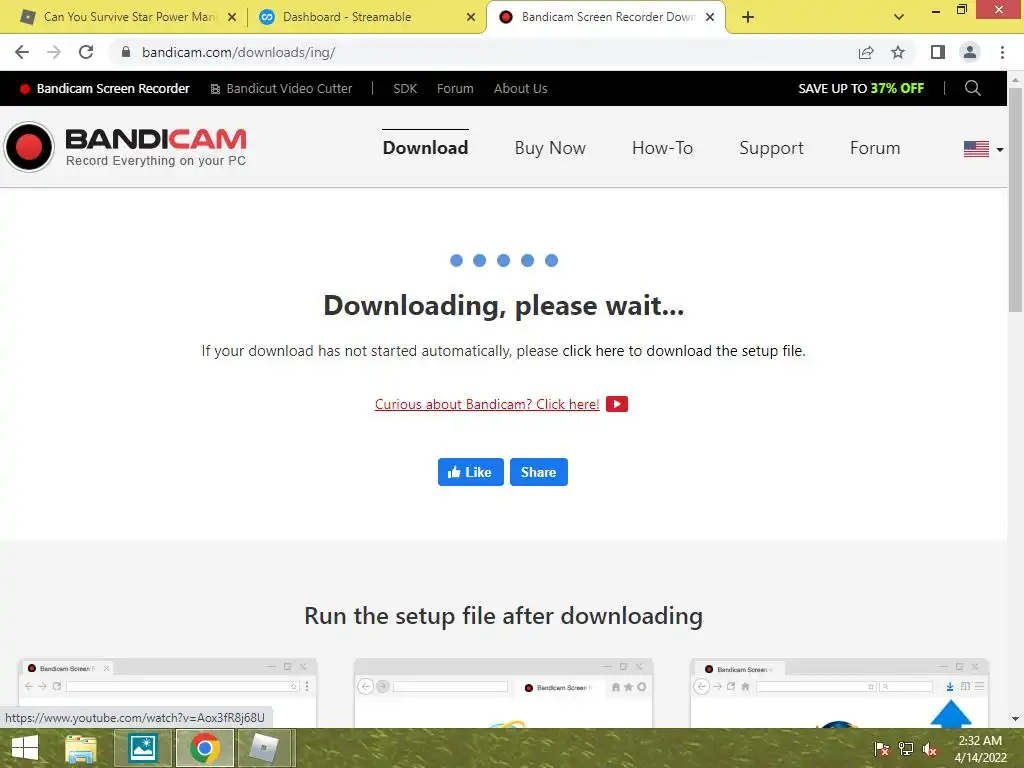The height and width of the screenshot is (768, 1024).
Task: Reload the Bandicam page
Action: (x=86, y=52)
